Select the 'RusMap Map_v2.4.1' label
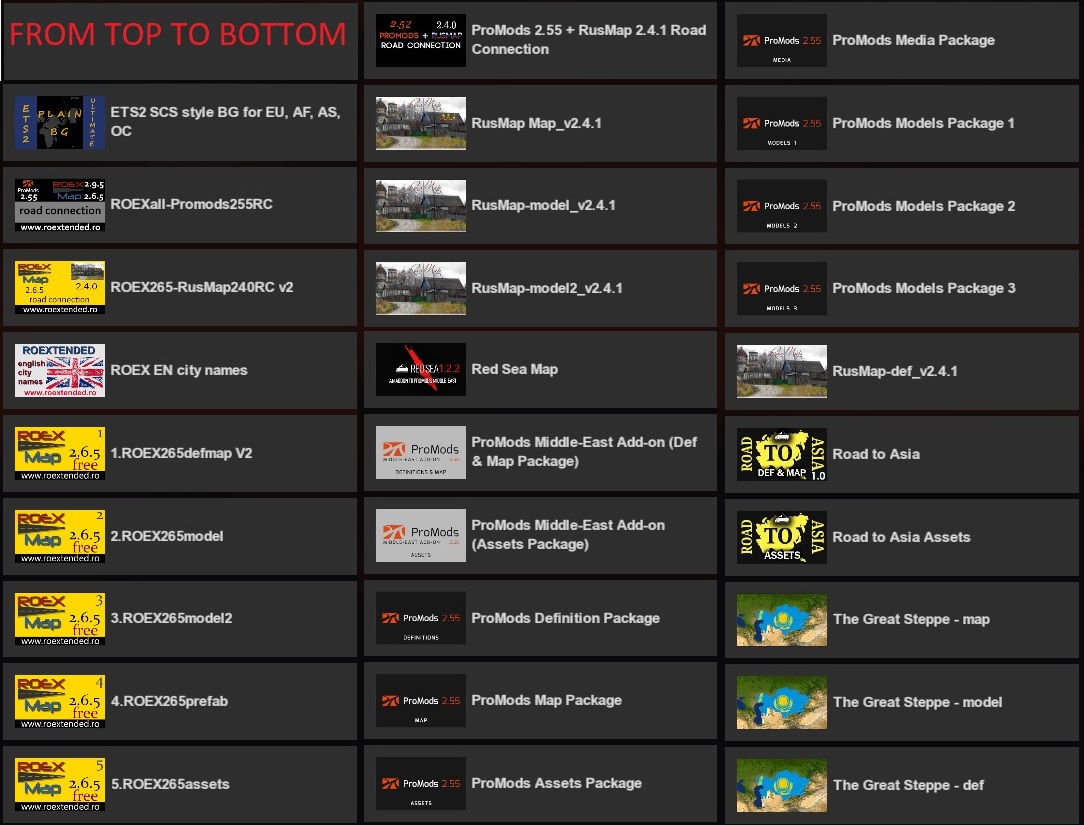Screen dimensions: 1084x825 536,123
